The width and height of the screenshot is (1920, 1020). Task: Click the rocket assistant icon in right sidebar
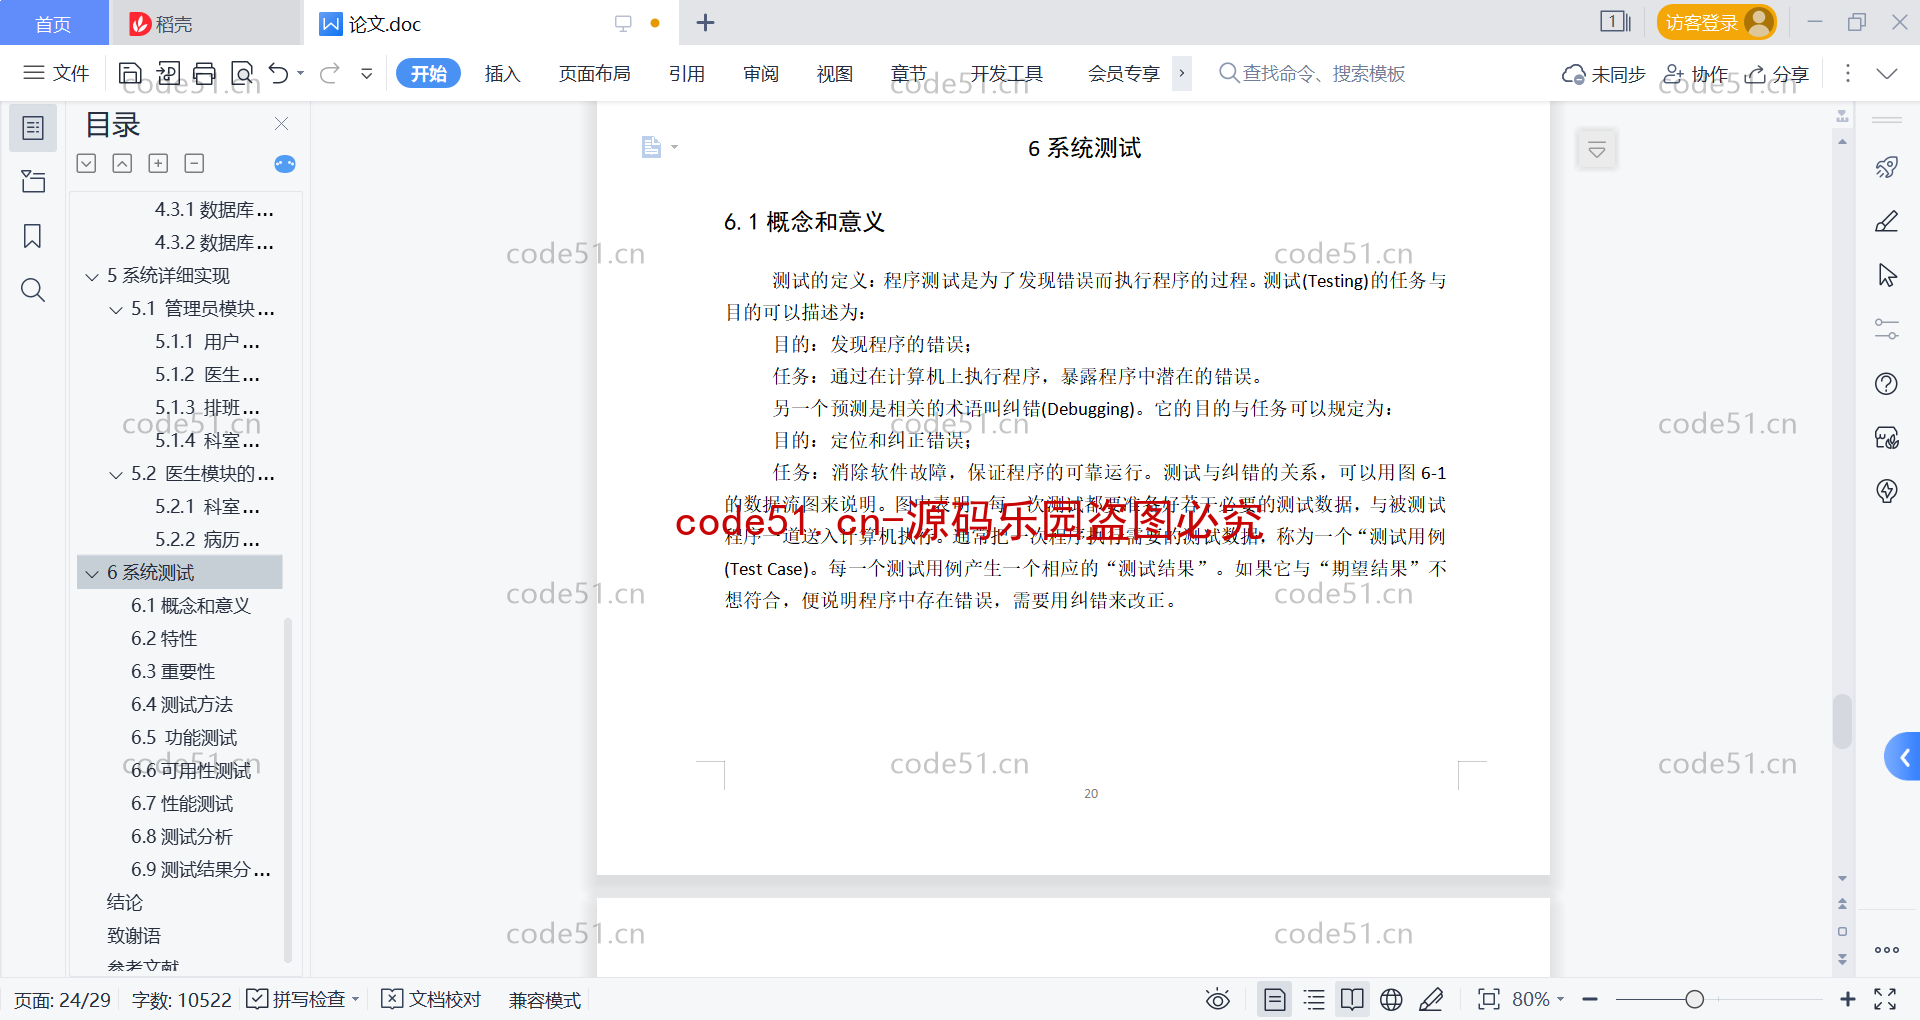pyautogui.click(x=1887, y=167)
